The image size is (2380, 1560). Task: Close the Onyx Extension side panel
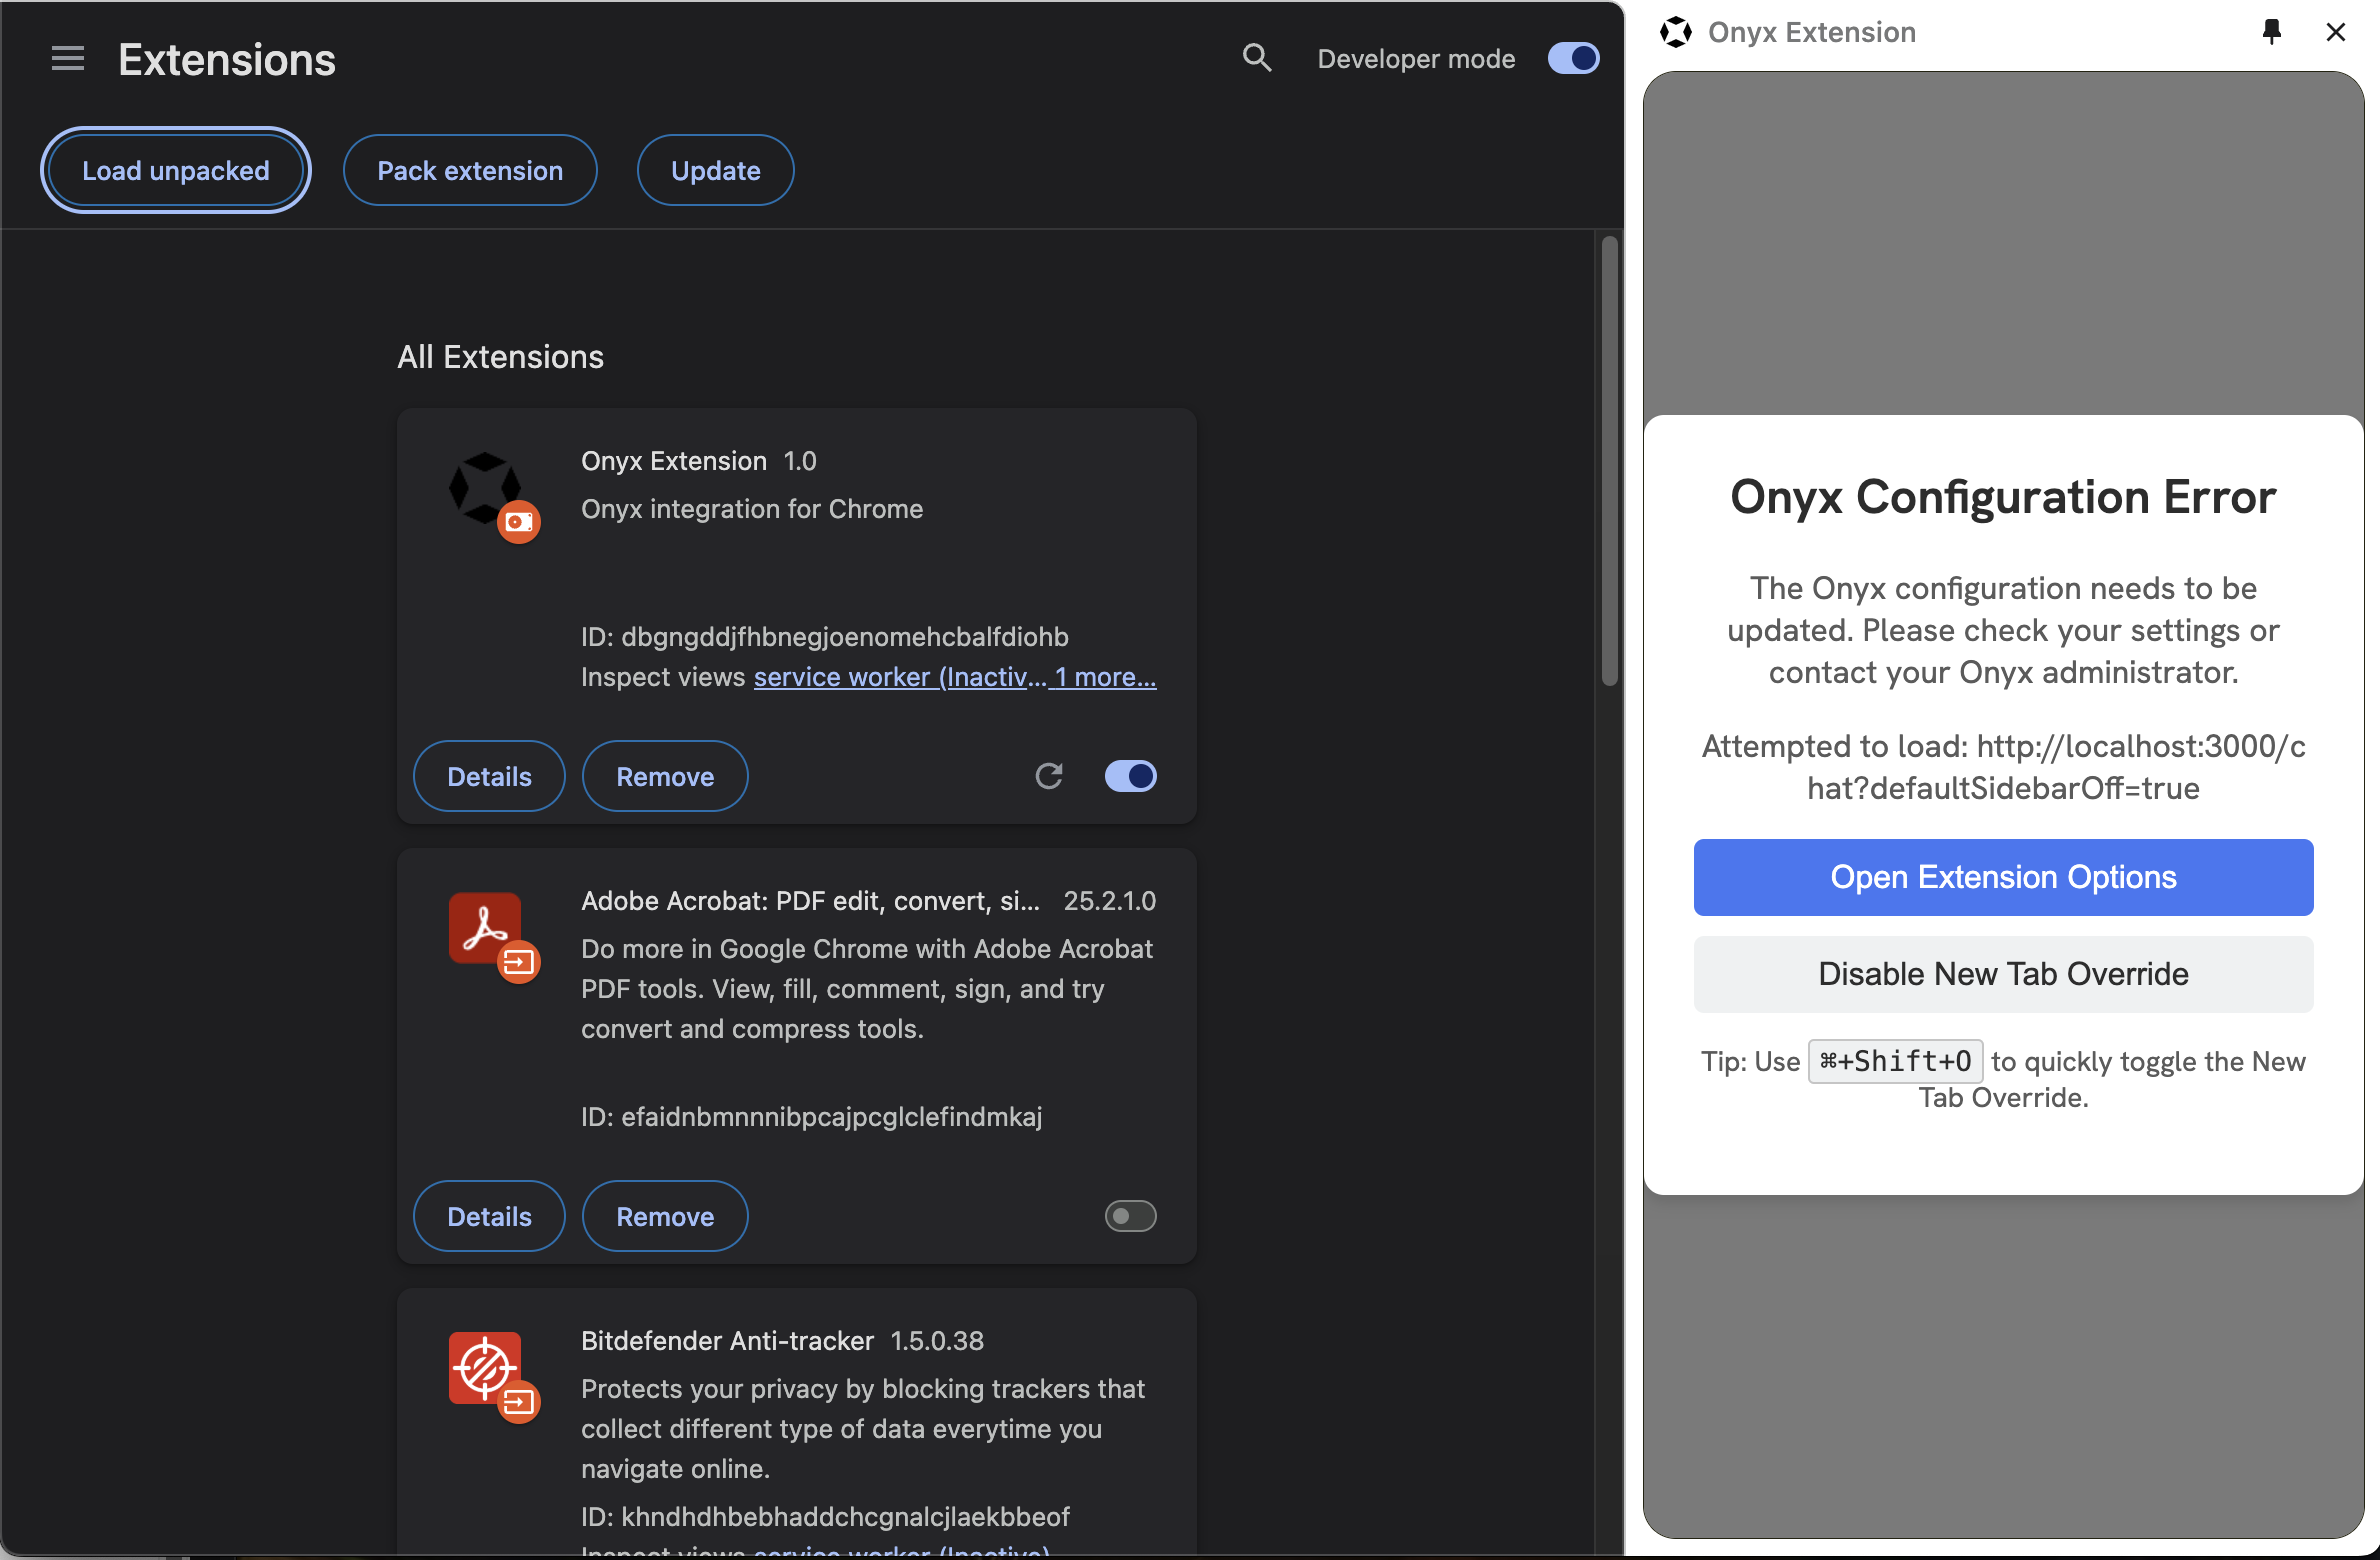pyautogui.click(x=2336, y=32)
